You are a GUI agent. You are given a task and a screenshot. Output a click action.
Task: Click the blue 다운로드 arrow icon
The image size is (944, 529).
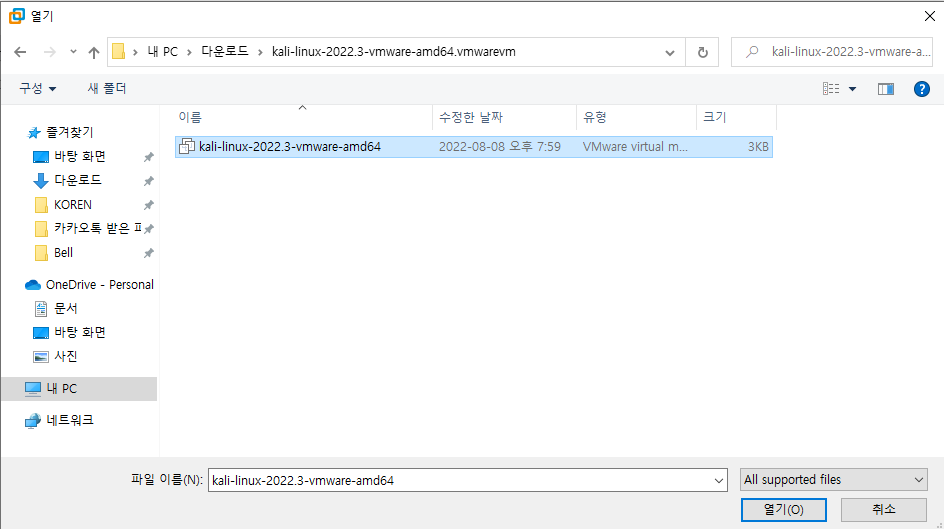click(41, 181)
